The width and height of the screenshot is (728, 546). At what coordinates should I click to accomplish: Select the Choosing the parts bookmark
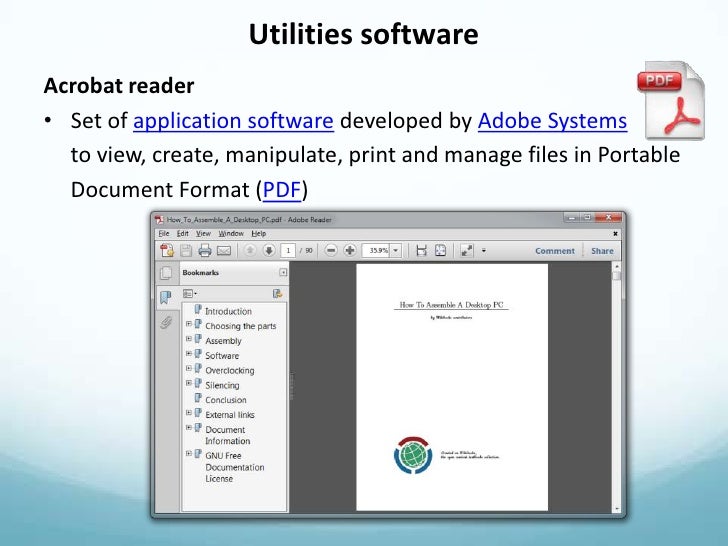point(240,326)
